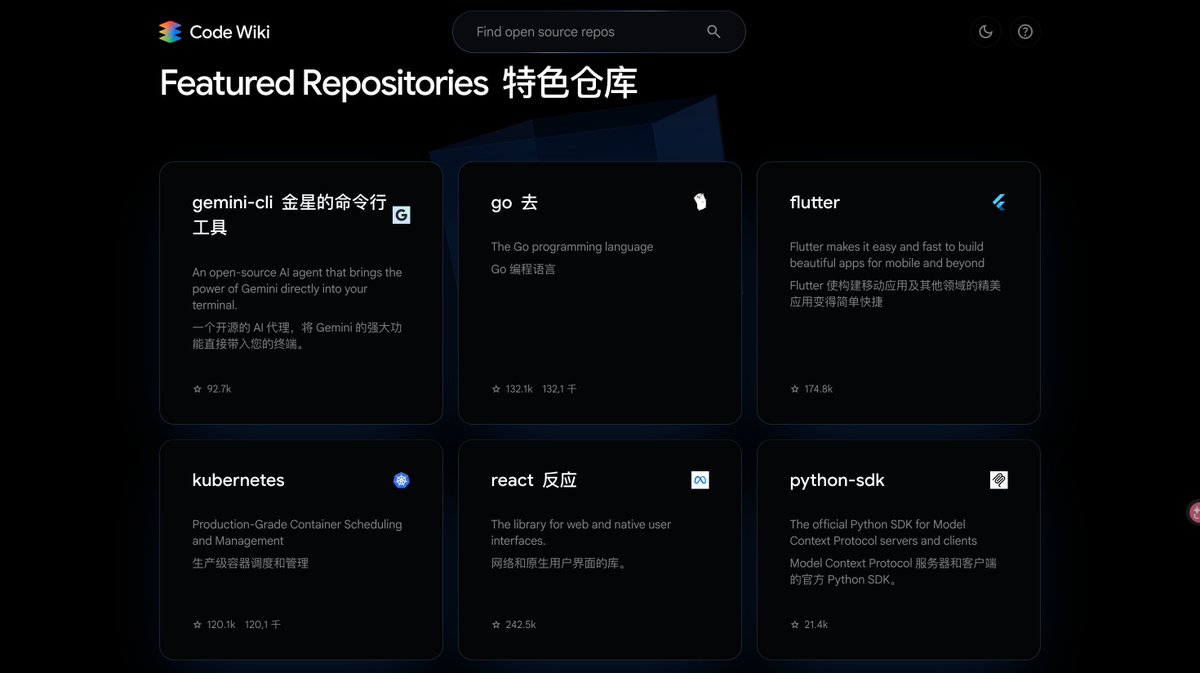Click the Kubernetes wheel icon
Viewport: 1200px width, 673px height.
[x=401, y=480]
